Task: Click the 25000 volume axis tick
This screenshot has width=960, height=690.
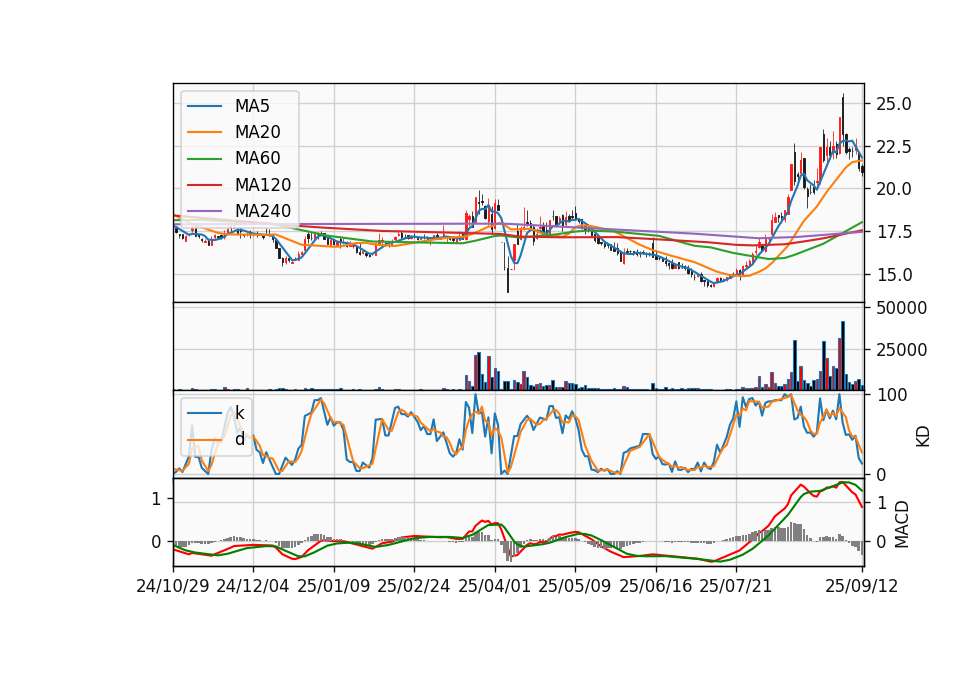Action: click(901, 350)
